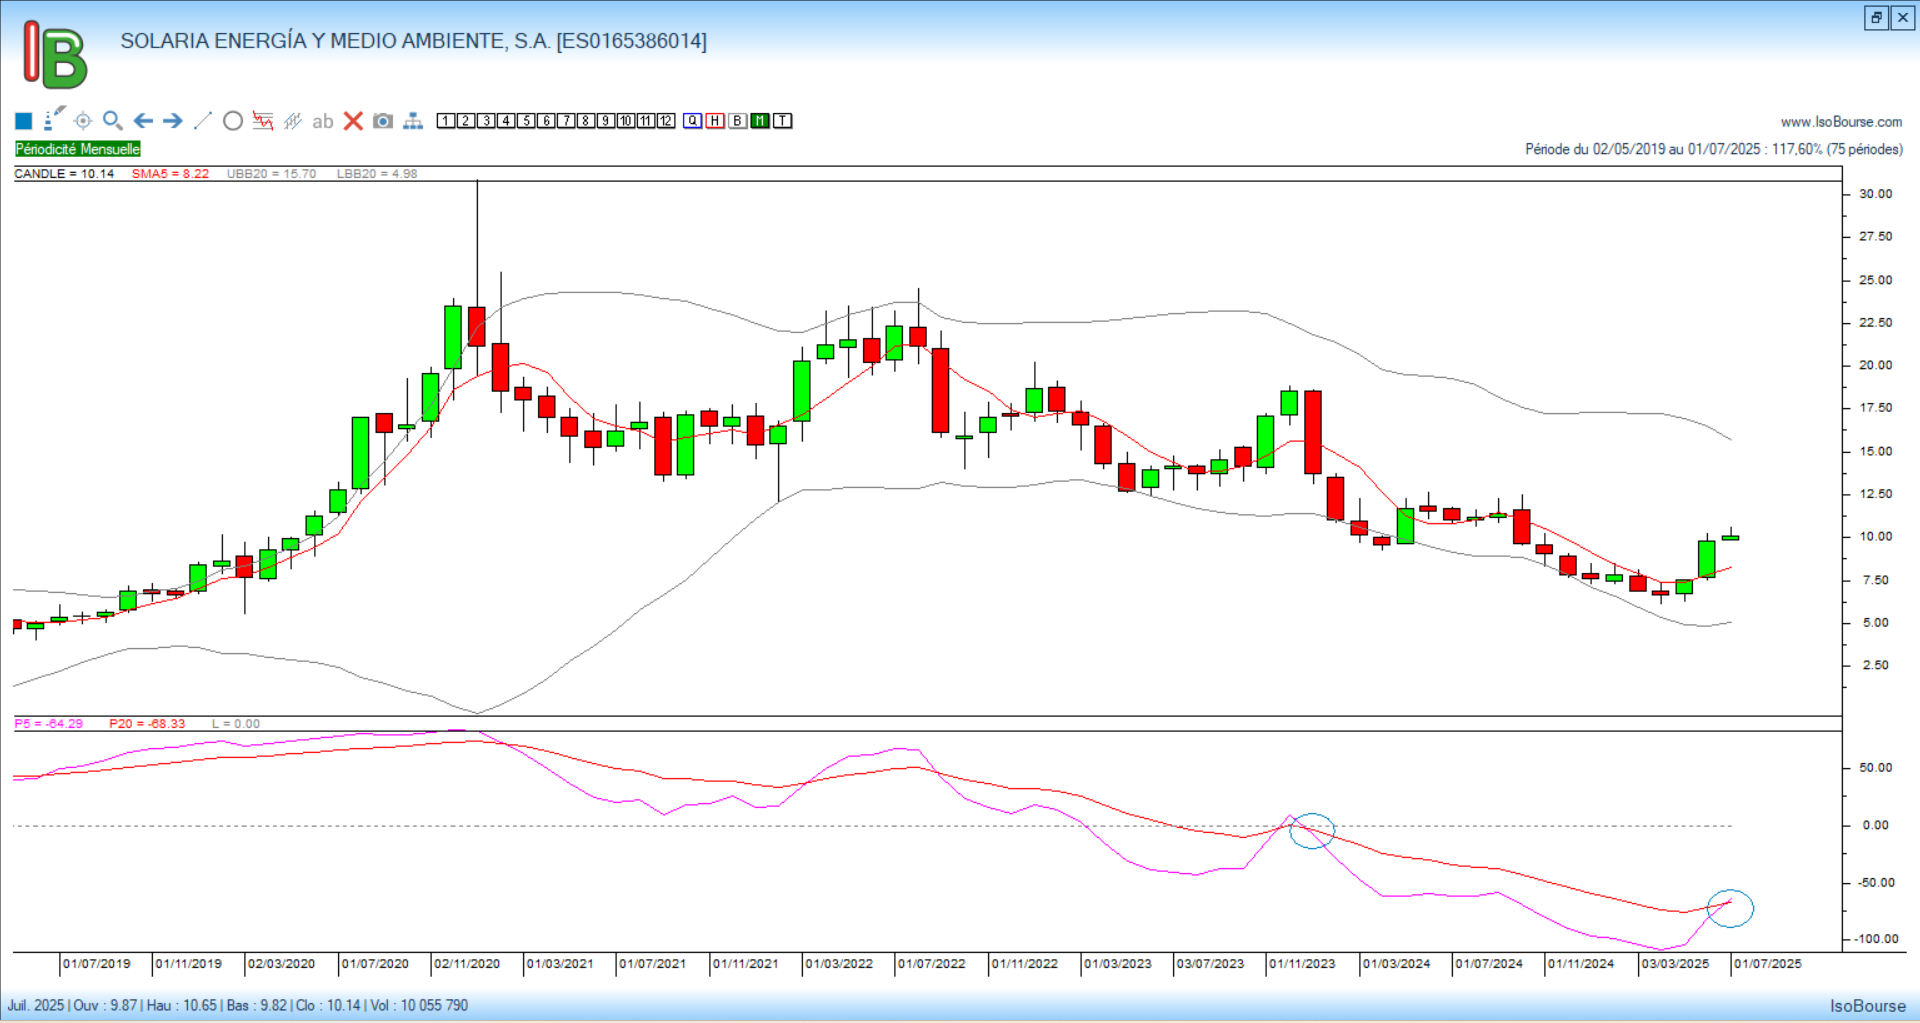Click the IsoBourse status bar label
Viewport: 1920px width, 1023px height.
[x=1868, y=1006]
